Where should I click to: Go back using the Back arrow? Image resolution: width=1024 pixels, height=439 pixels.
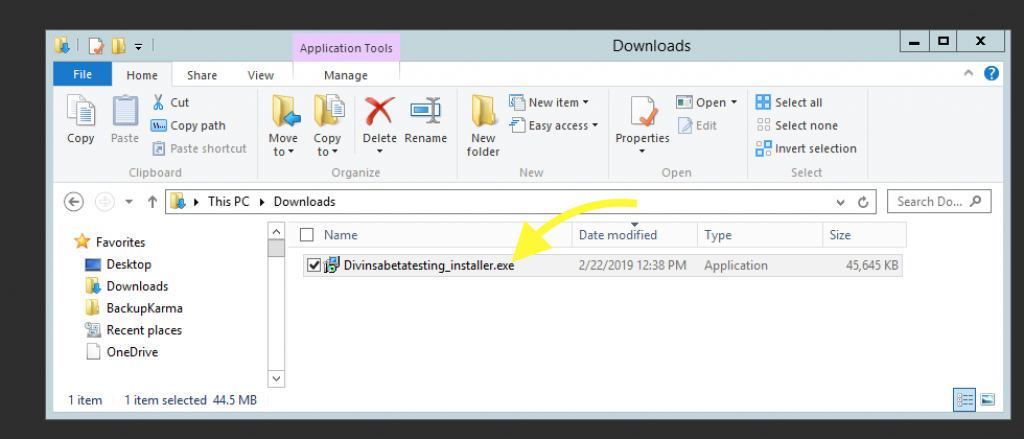pyautogui.click(x=73, y=202)
